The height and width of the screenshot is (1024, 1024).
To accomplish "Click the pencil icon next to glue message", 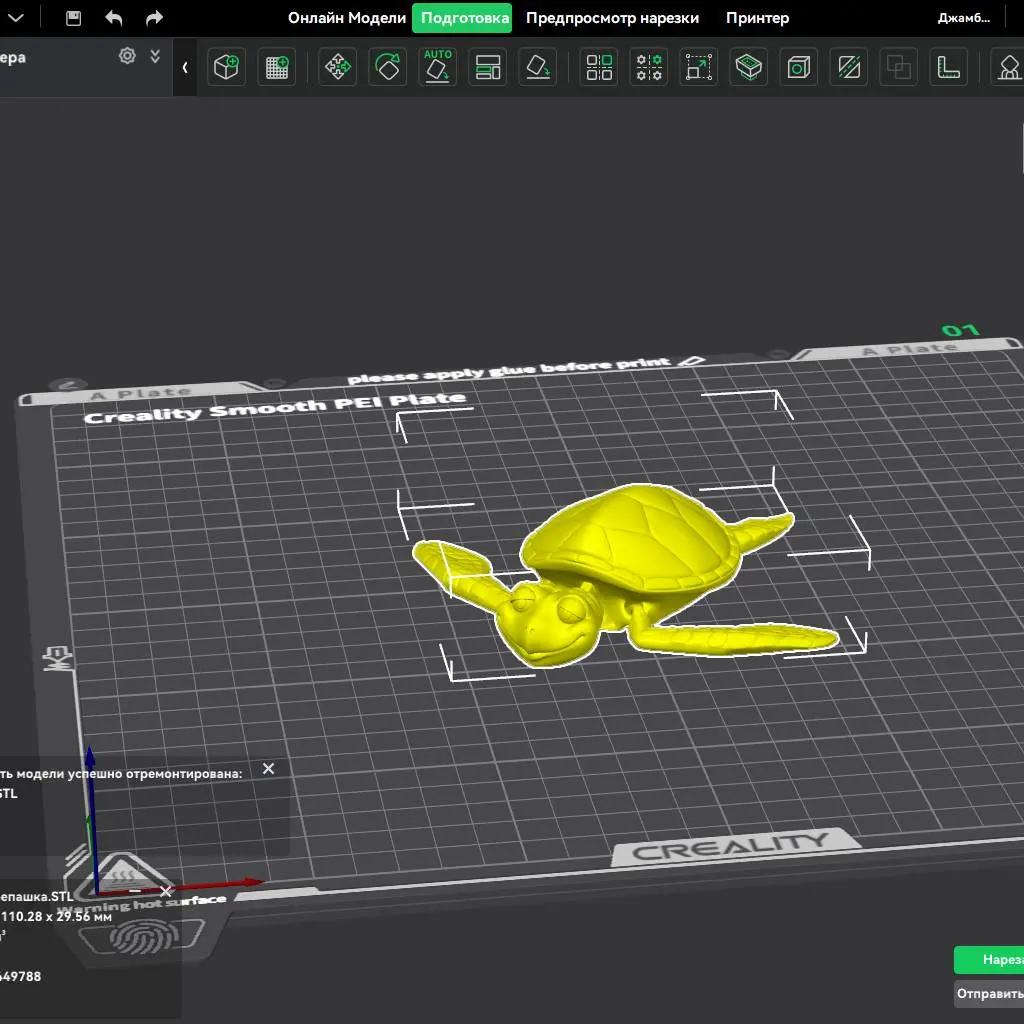I will click(692, 361).
